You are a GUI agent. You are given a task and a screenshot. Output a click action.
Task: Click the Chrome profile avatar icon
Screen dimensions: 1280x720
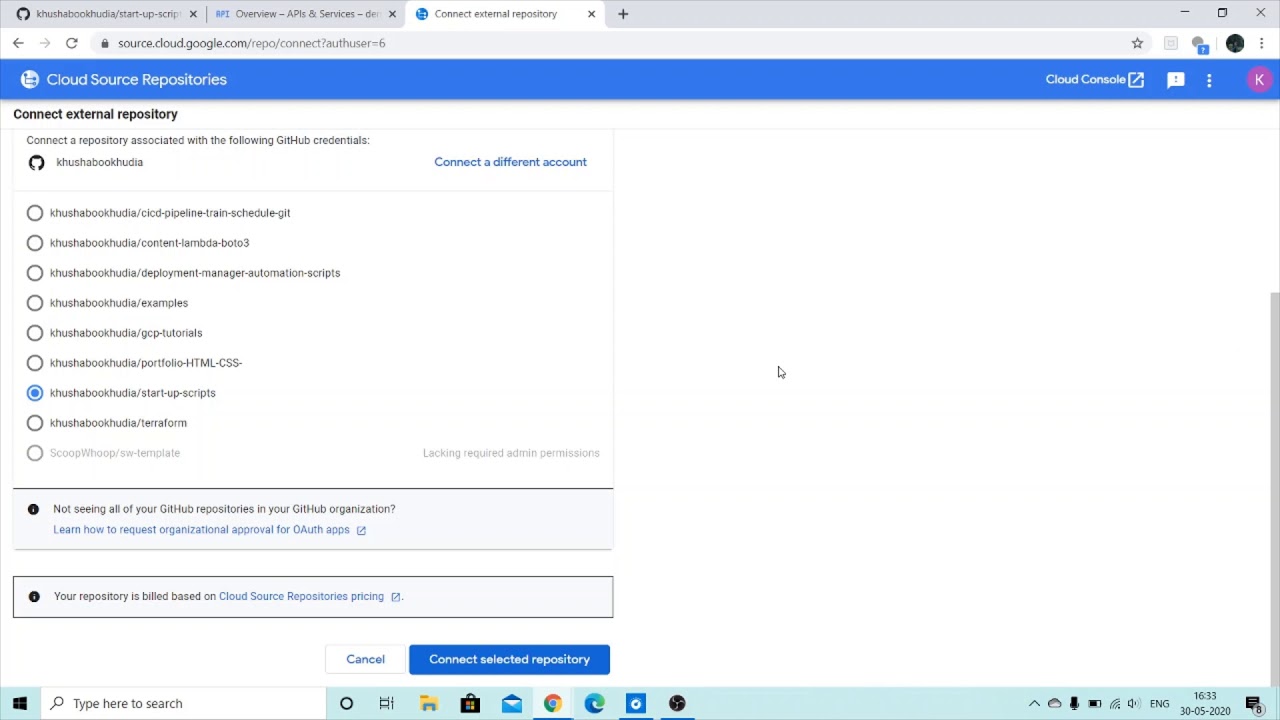(1235, 43)
